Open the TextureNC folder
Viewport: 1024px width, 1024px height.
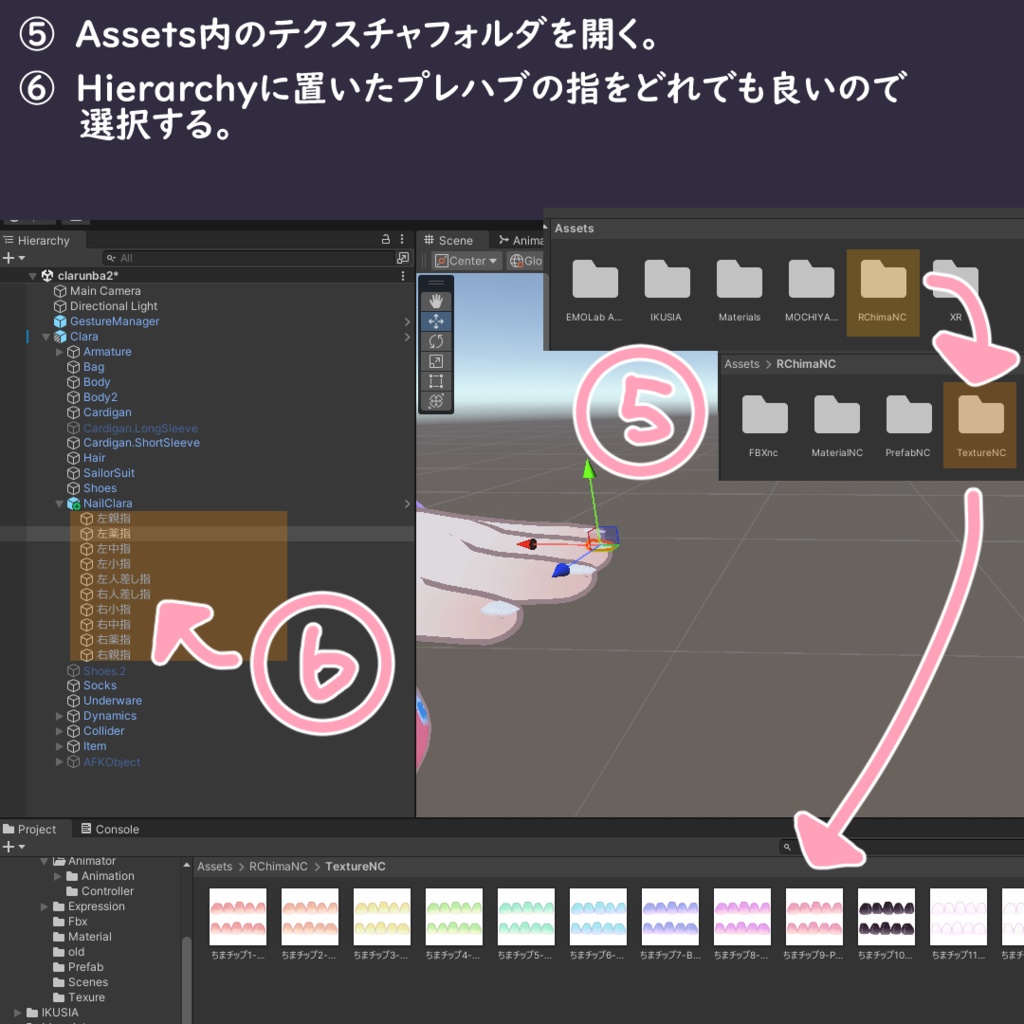[980, 426]
